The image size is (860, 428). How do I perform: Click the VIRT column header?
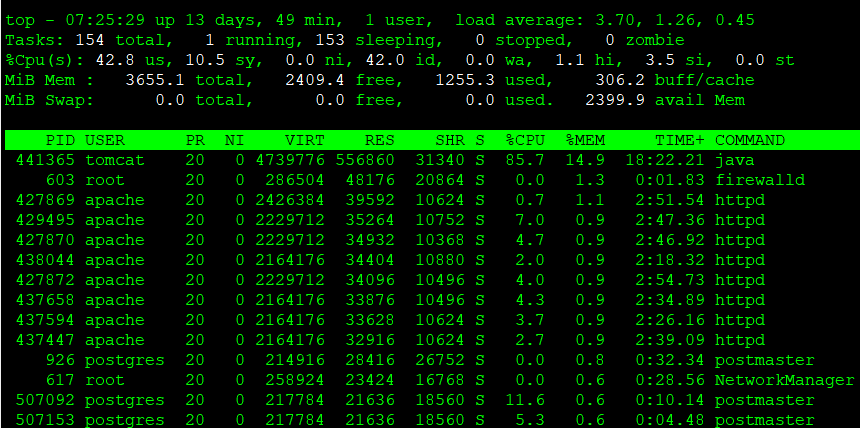pyautogui.click(x=305, y=140)
